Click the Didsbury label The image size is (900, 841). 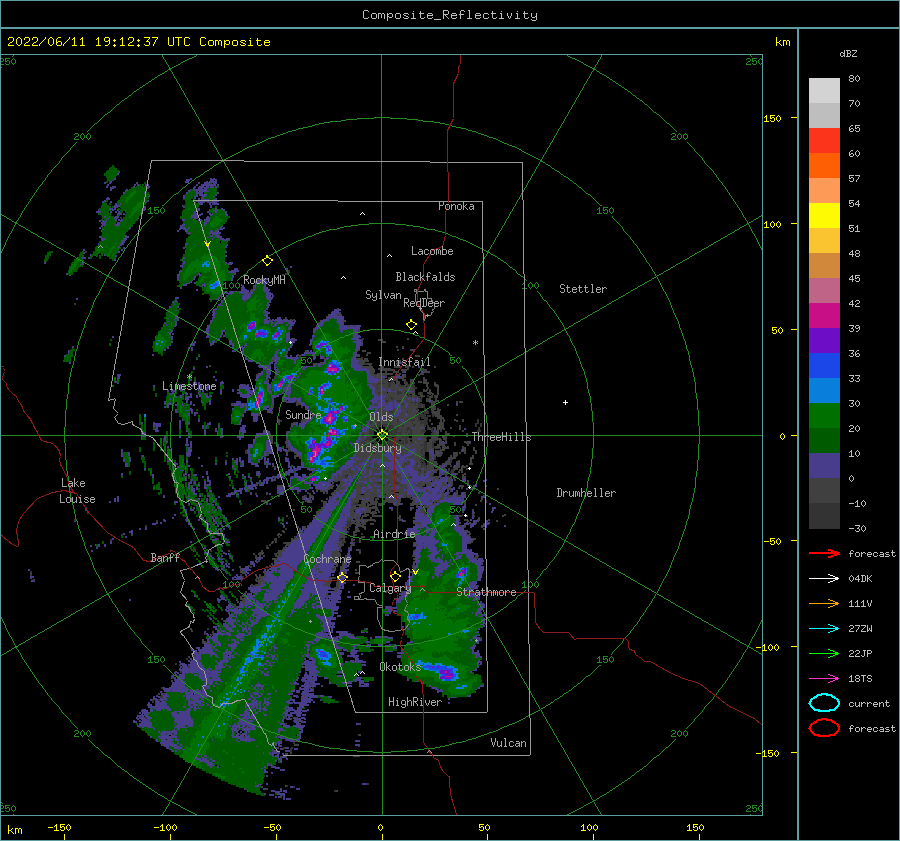(x=377, y=448)
